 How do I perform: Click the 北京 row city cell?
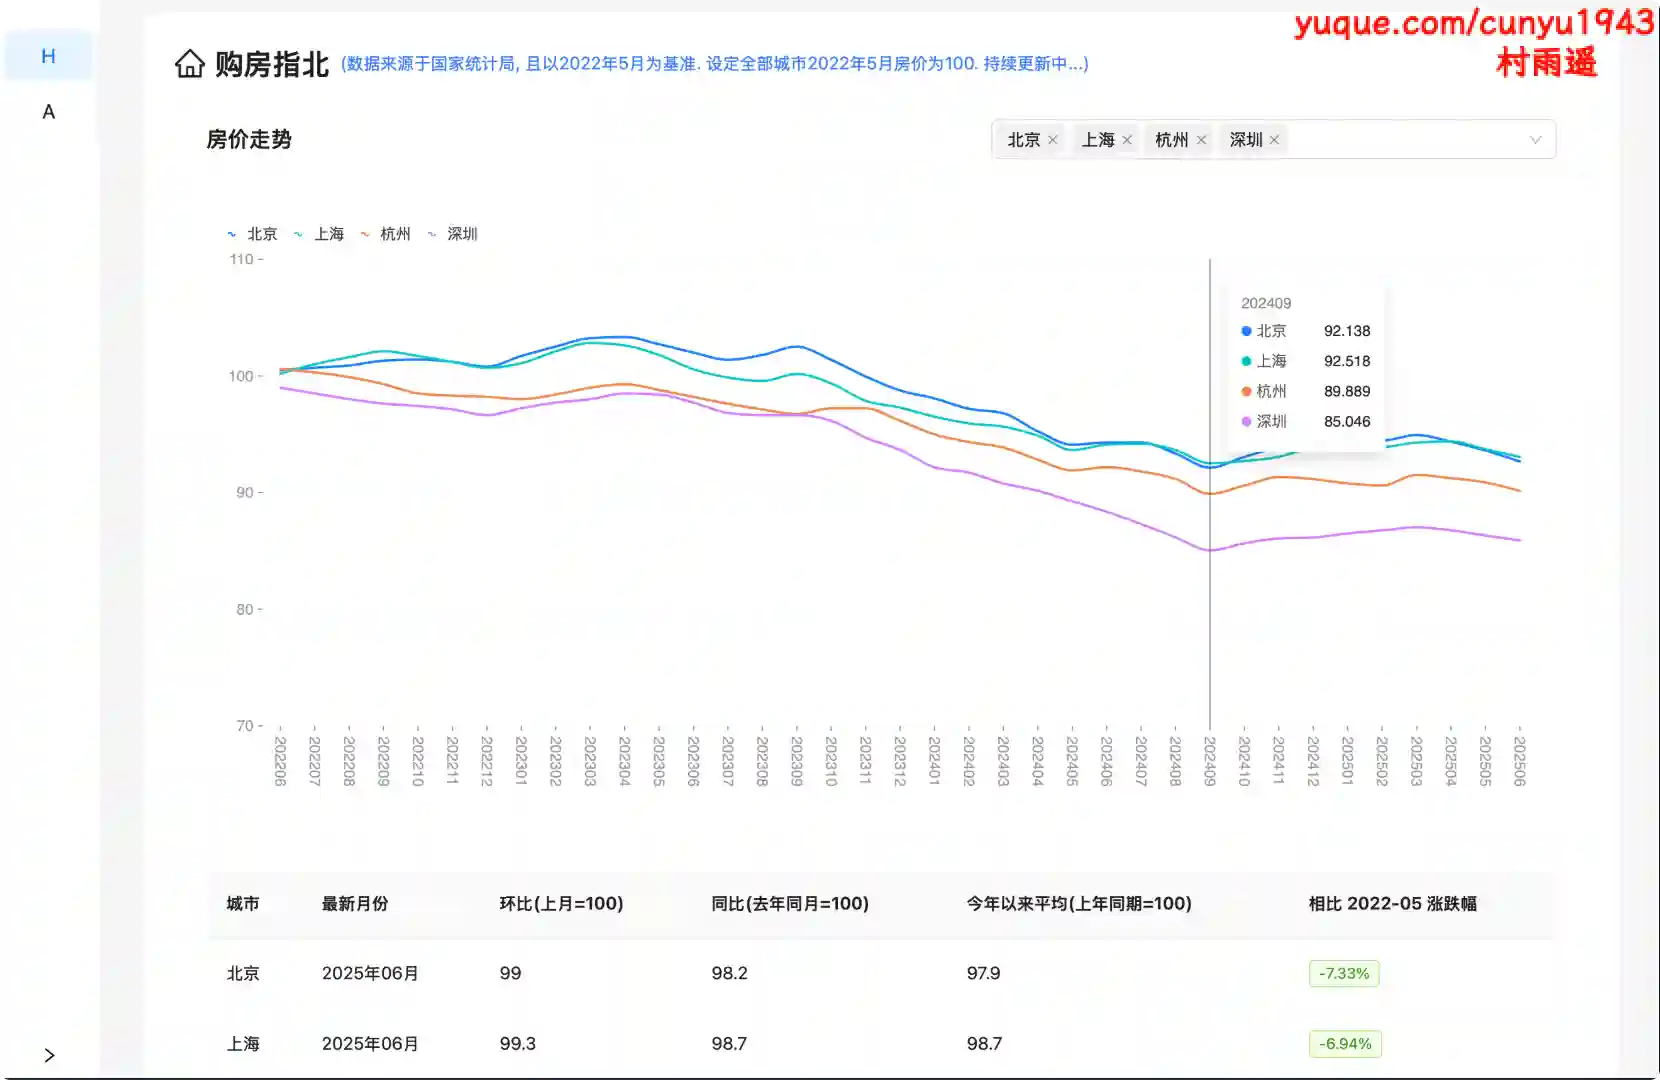(x=243, y=974)
